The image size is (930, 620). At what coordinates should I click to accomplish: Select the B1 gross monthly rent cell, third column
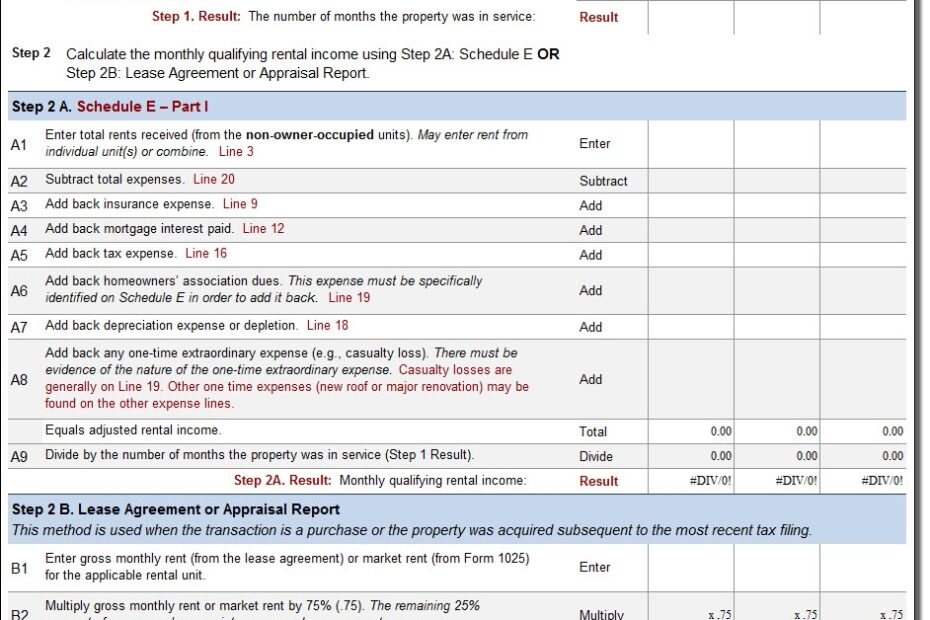(x=864, y=568)
